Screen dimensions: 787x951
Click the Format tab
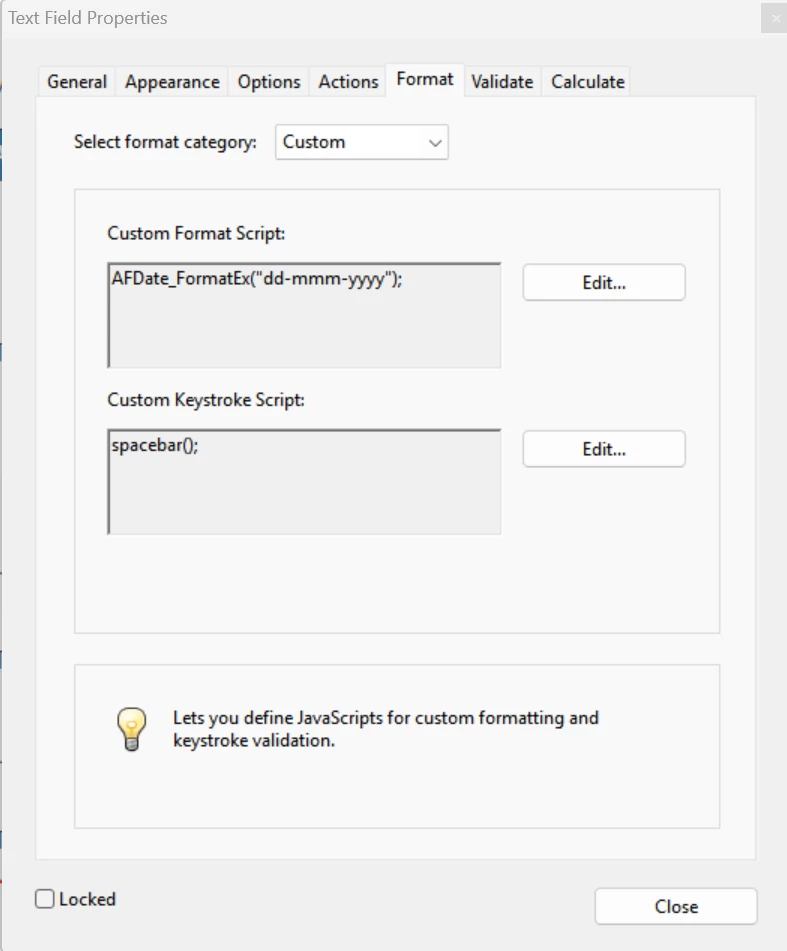tap(425, 79)
